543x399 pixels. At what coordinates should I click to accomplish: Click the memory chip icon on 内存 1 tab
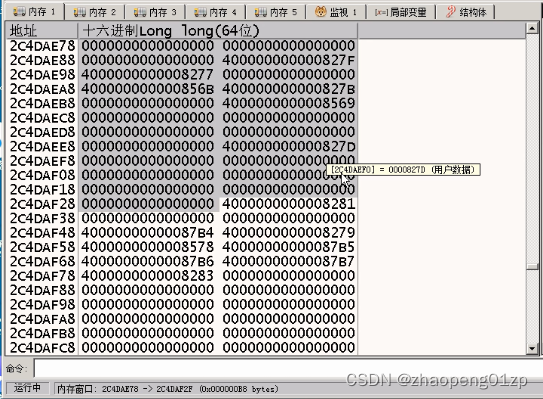click(x=19, y=12)
